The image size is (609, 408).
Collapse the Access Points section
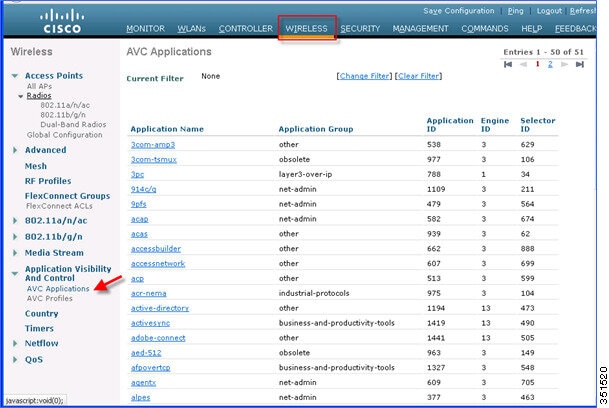(15, 76)
